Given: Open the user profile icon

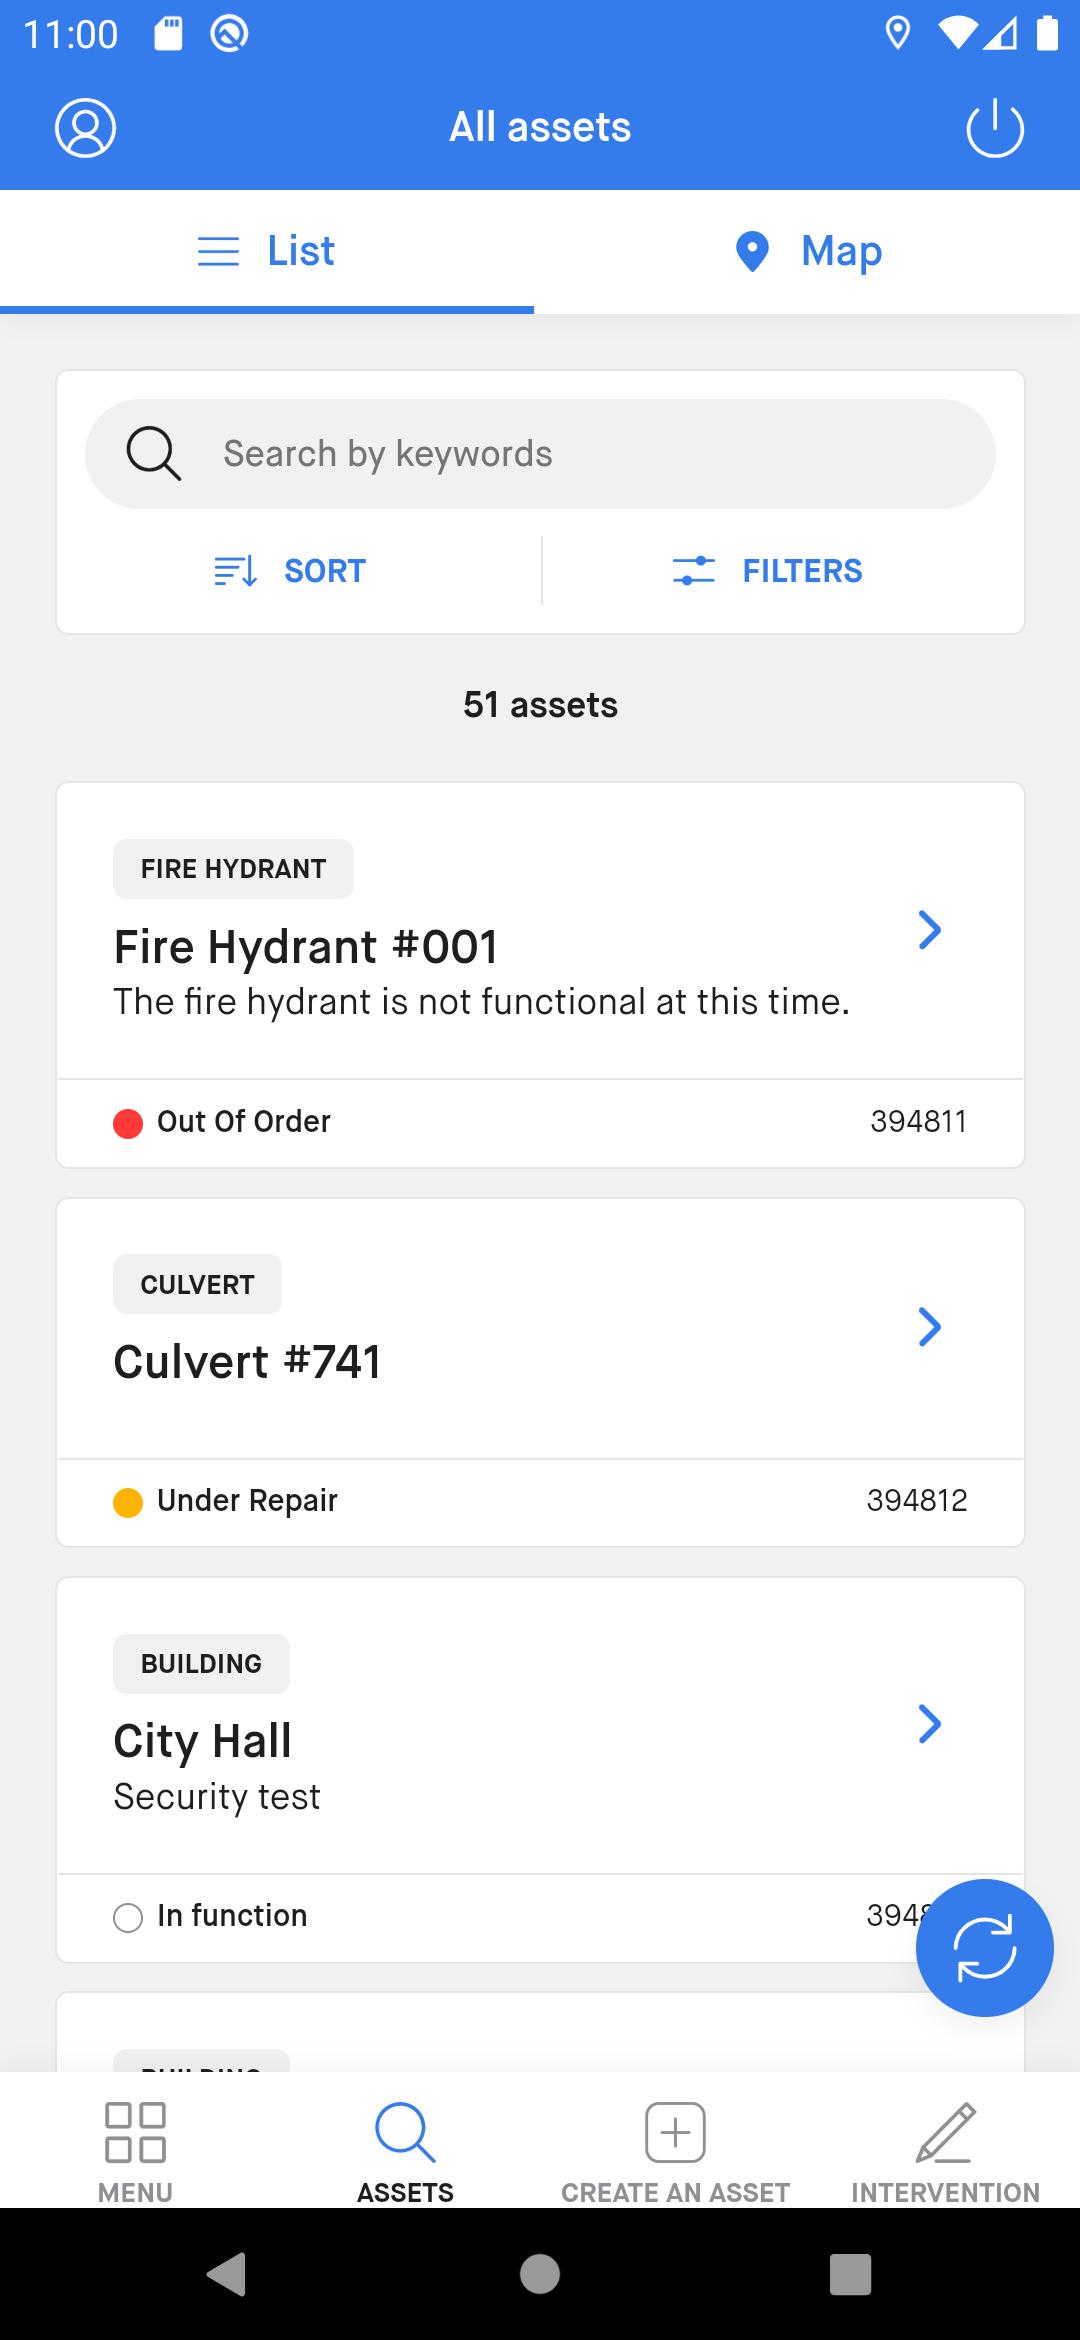Looking at the screenshot, I should point(85,128).
